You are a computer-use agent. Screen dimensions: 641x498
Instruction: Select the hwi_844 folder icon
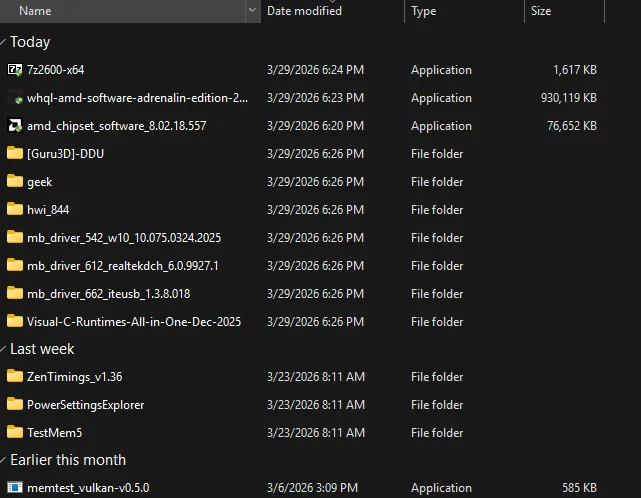[x=15, y=210]
